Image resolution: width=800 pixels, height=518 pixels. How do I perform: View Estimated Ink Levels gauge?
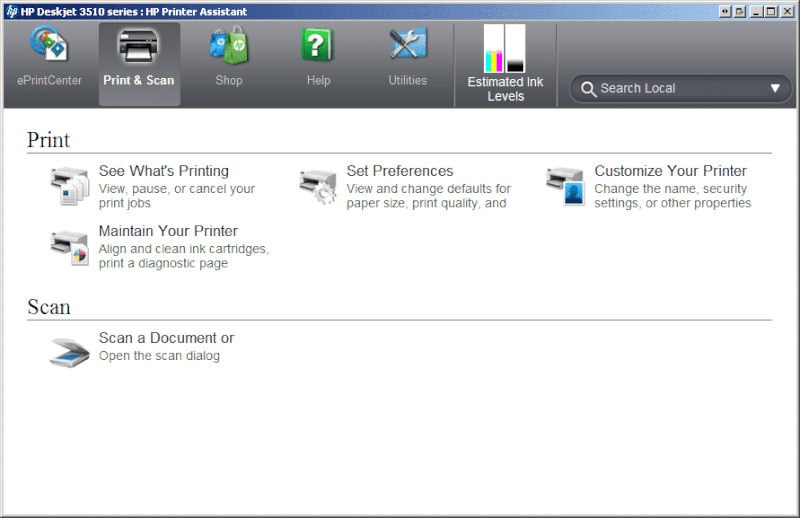click(505, 50)
